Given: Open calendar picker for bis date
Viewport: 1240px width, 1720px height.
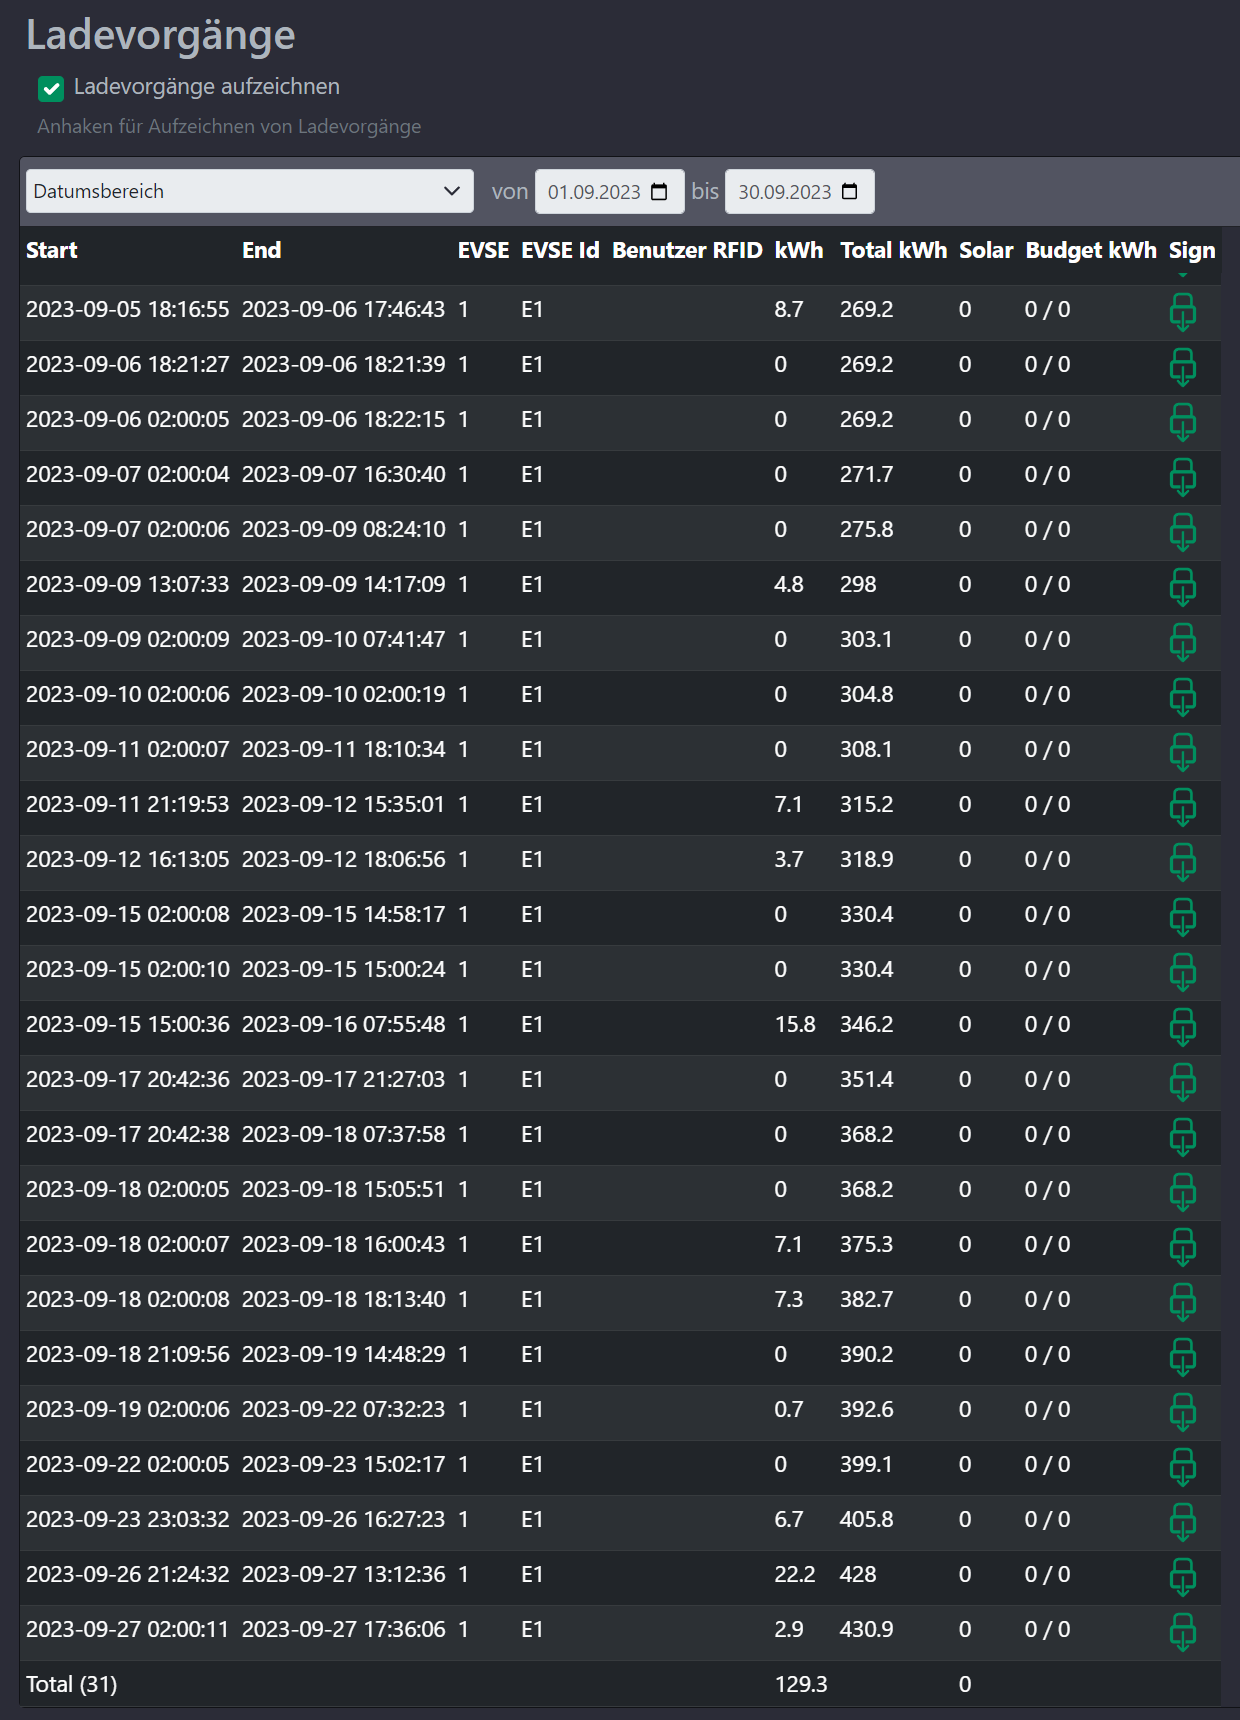Looking at the screenshot, I should point(850,192).
